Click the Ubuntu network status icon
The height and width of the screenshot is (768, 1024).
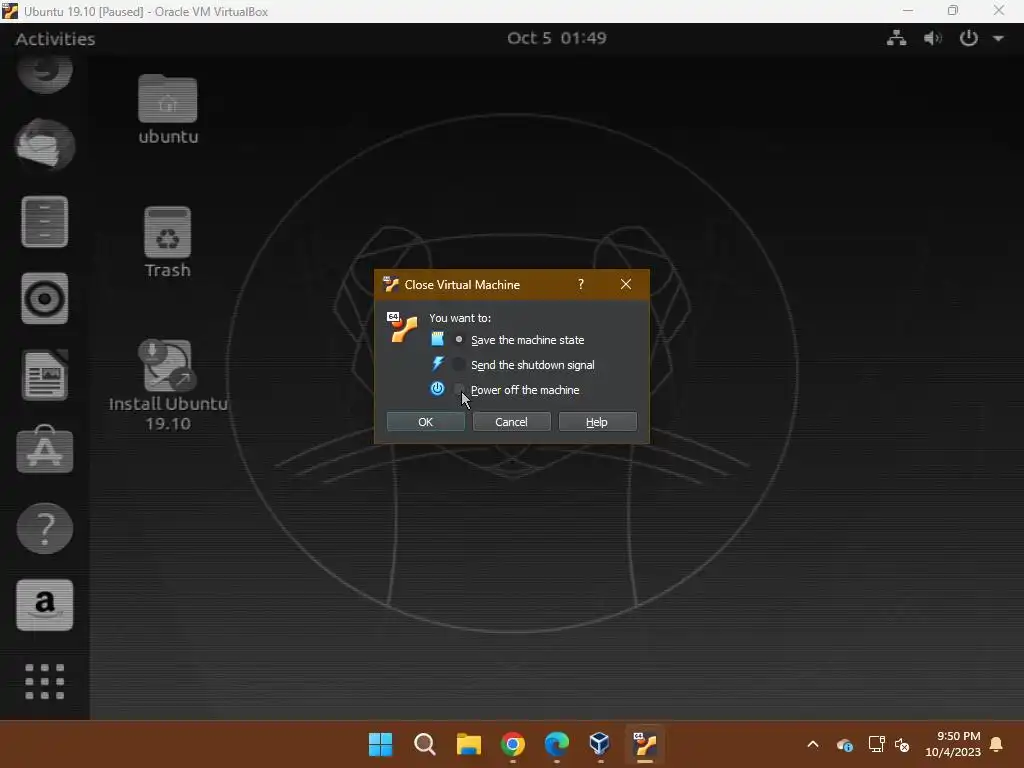tap(896, 38)
